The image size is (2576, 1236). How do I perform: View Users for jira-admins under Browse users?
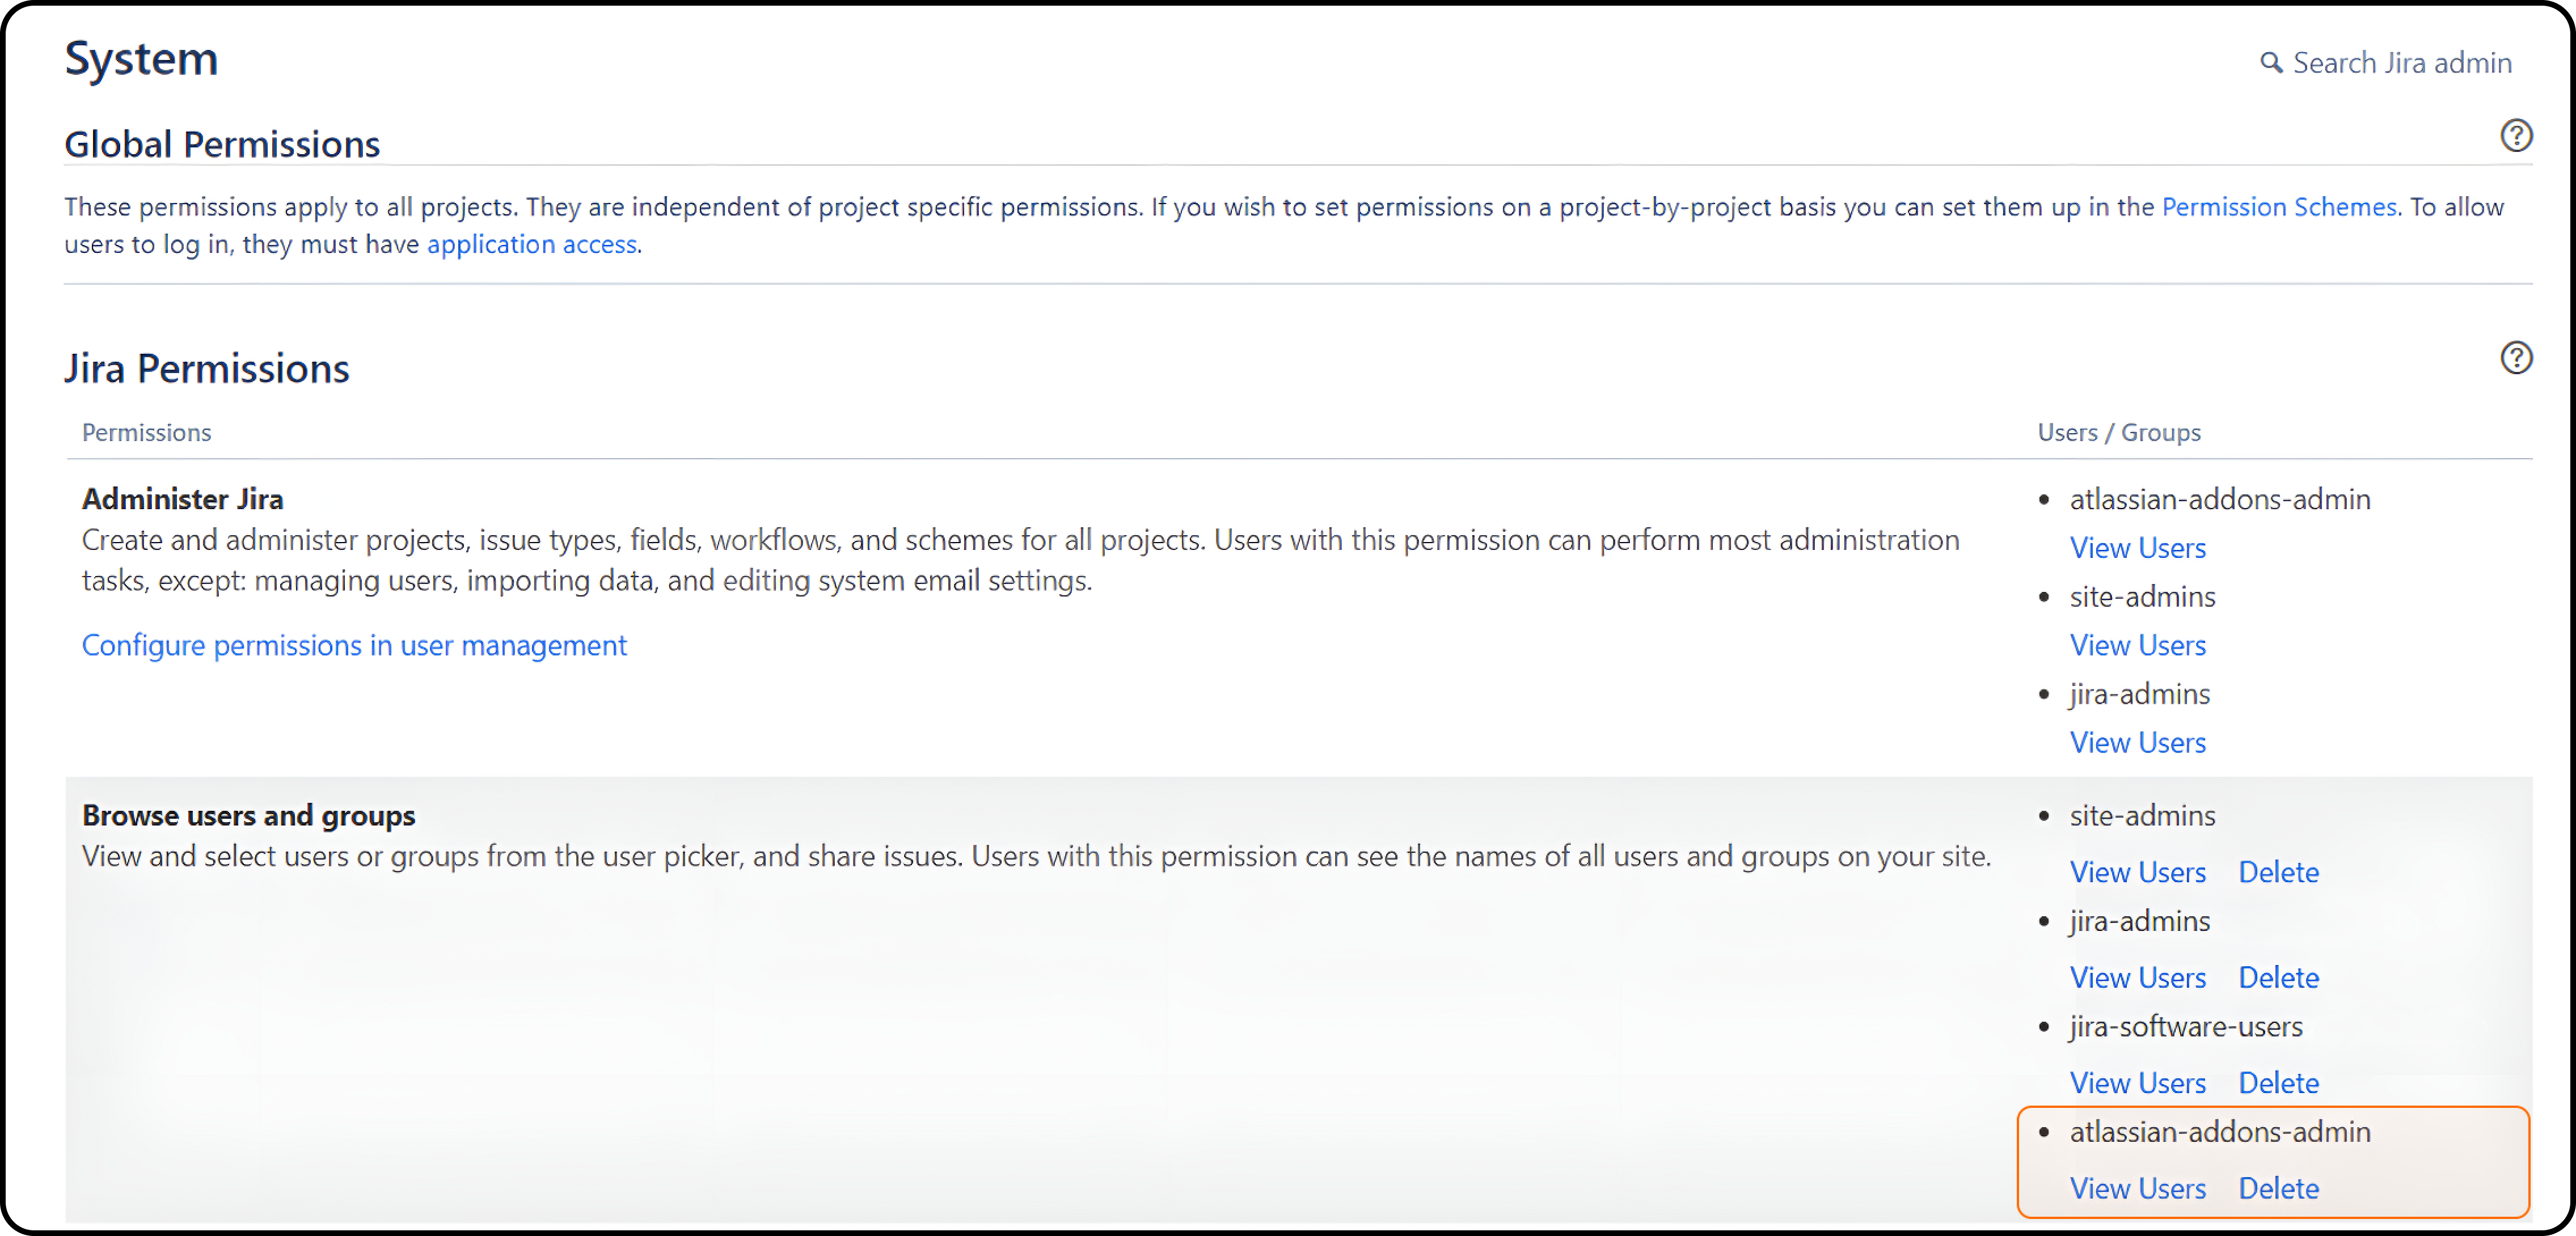point(2137,978)
